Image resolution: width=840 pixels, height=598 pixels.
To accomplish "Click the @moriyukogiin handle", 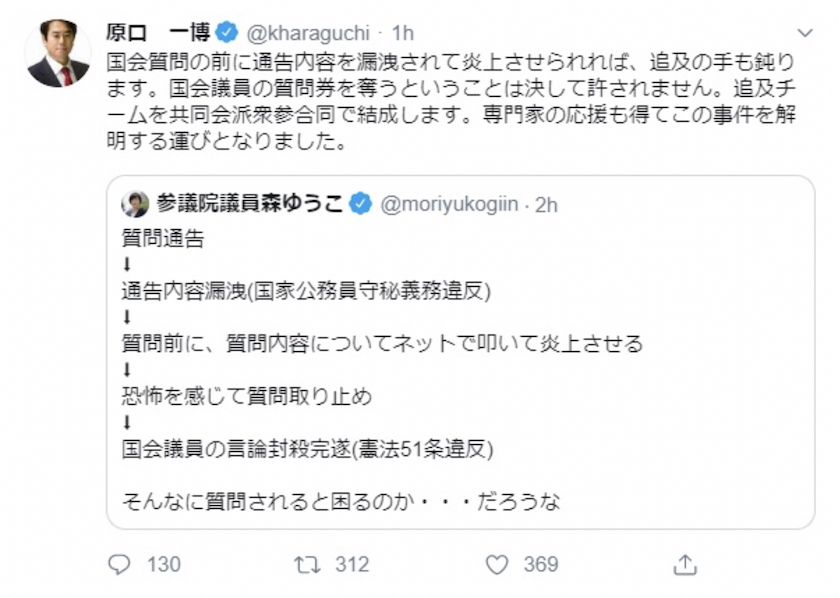I will 449,204.
